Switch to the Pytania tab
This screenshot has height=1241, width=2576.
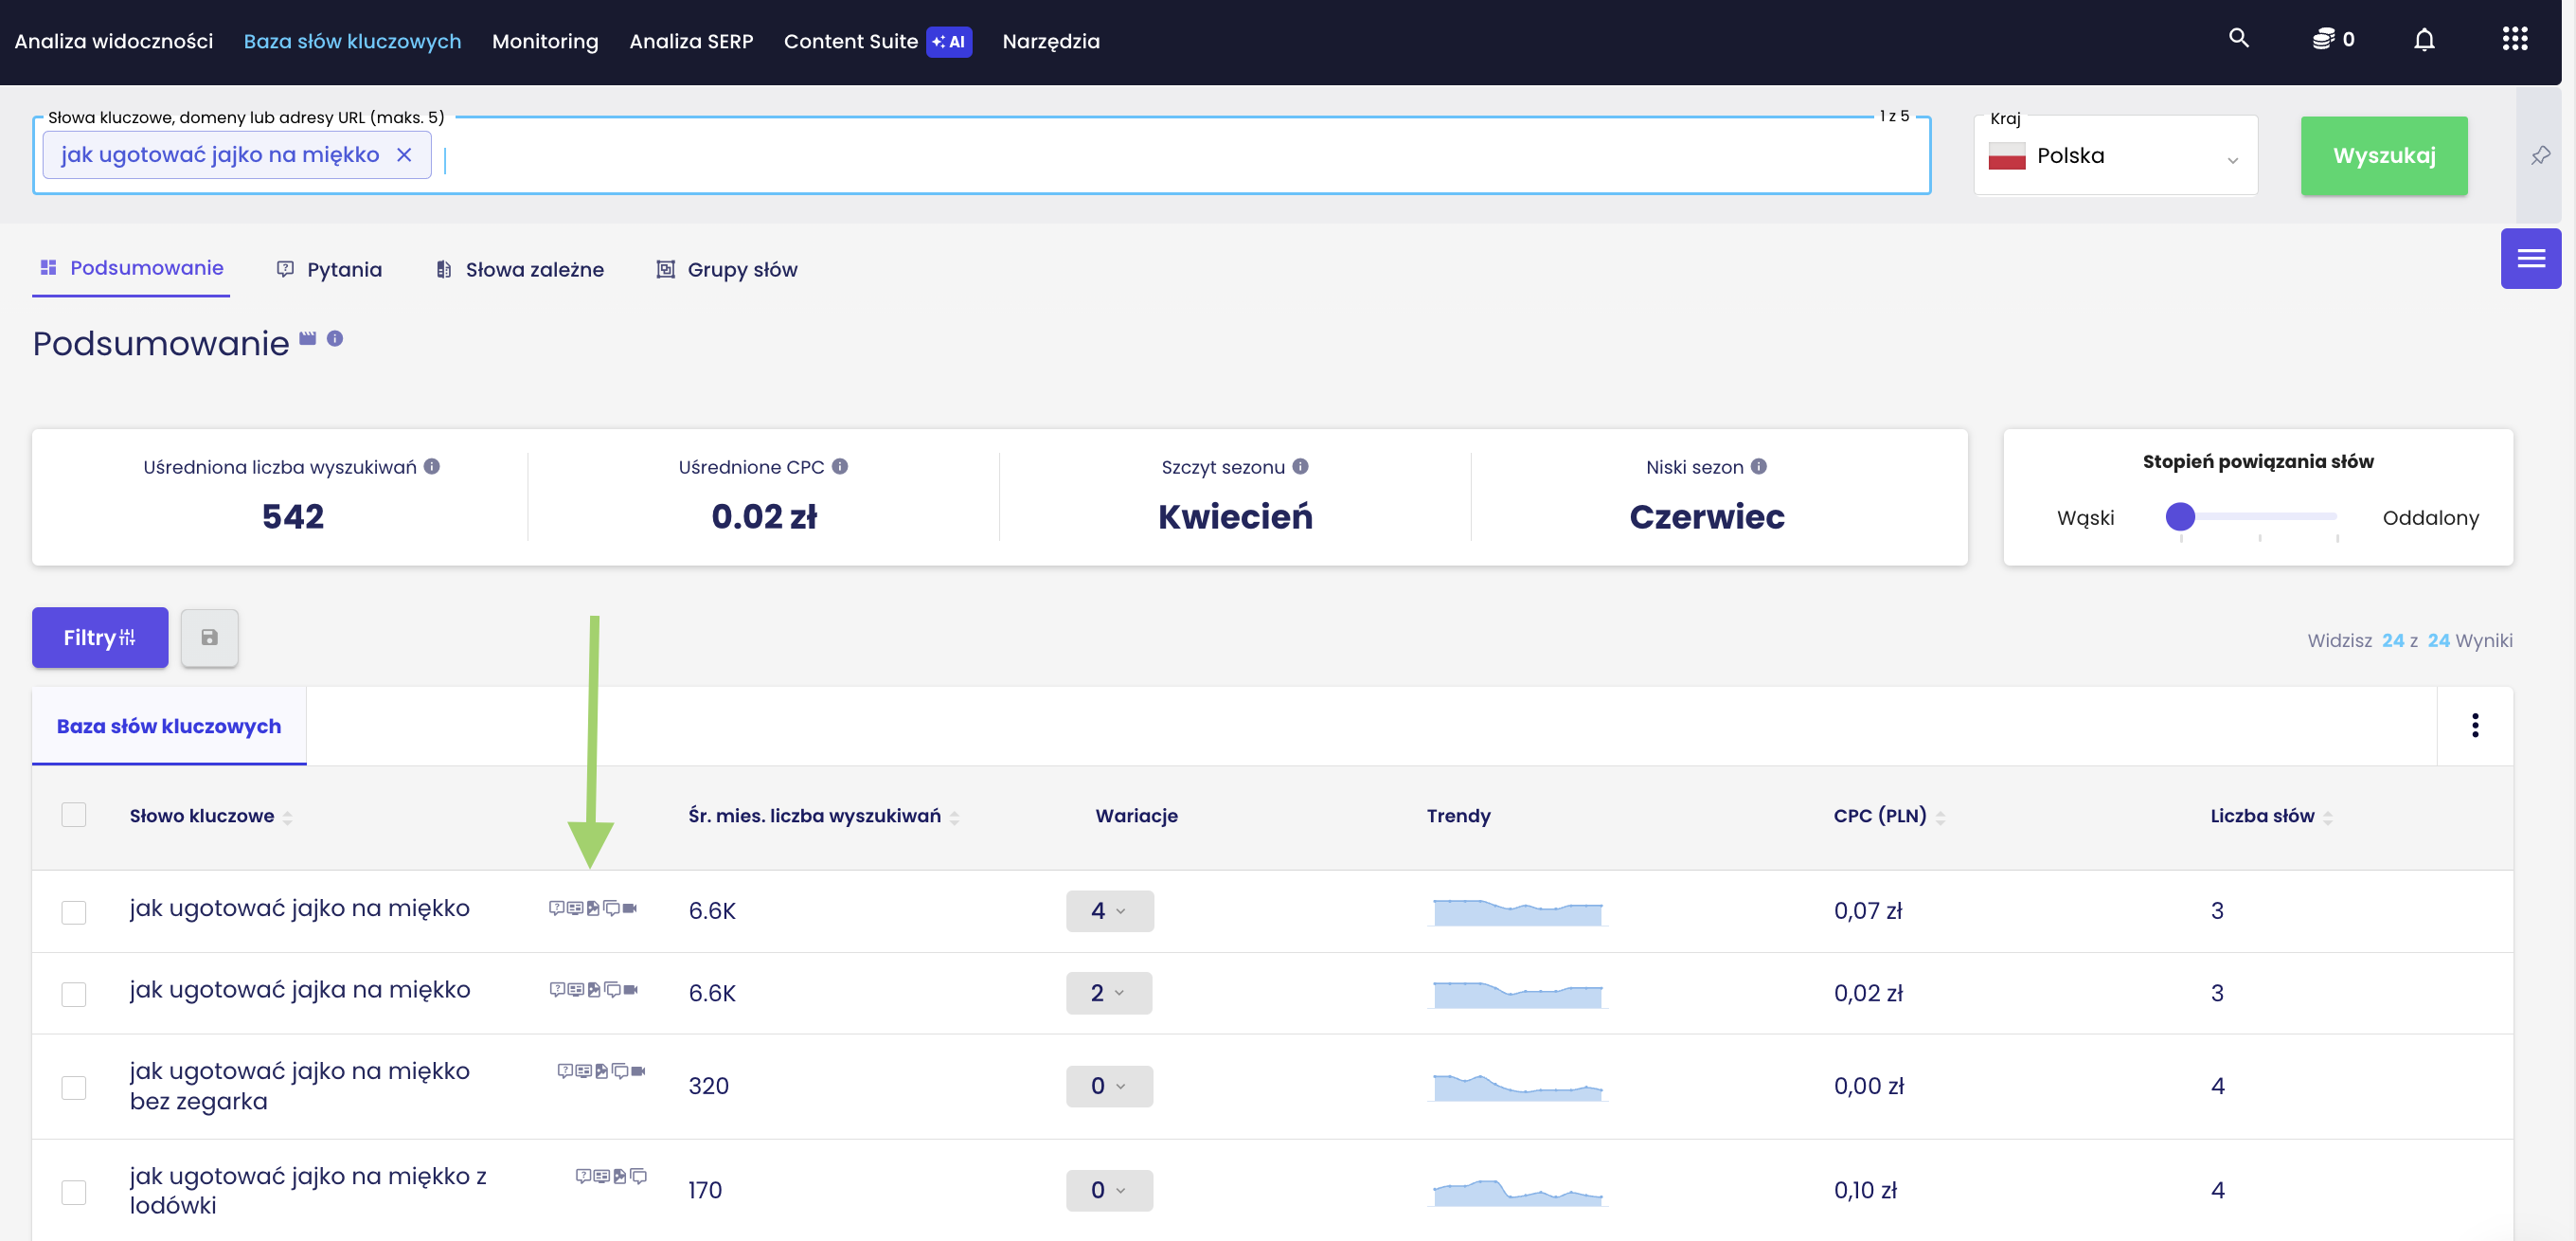(x=329, y=270)
